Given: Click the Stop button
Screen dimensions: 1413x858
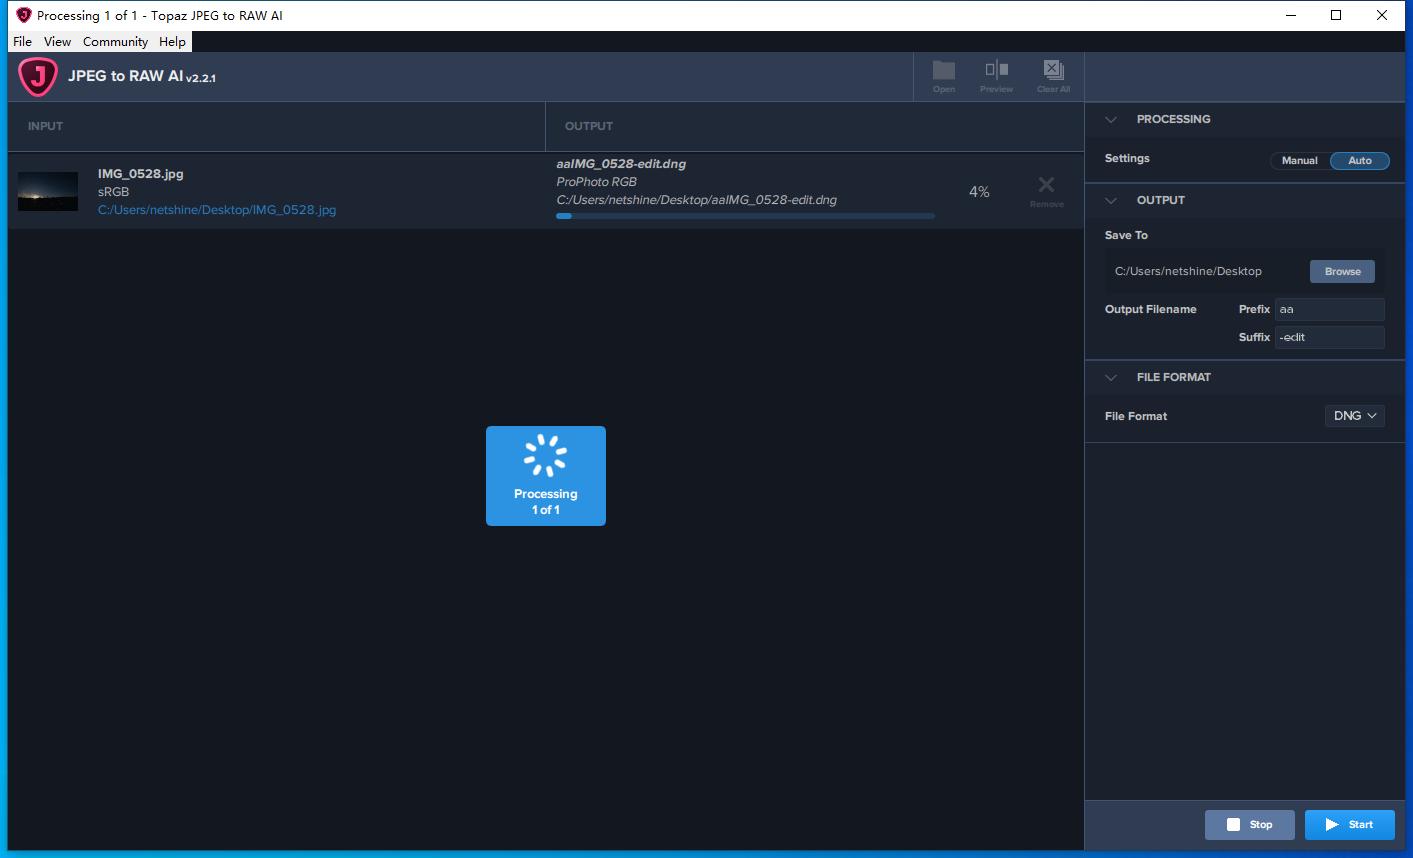Looking at the screenshot, I should click(x=1250, y=825).
